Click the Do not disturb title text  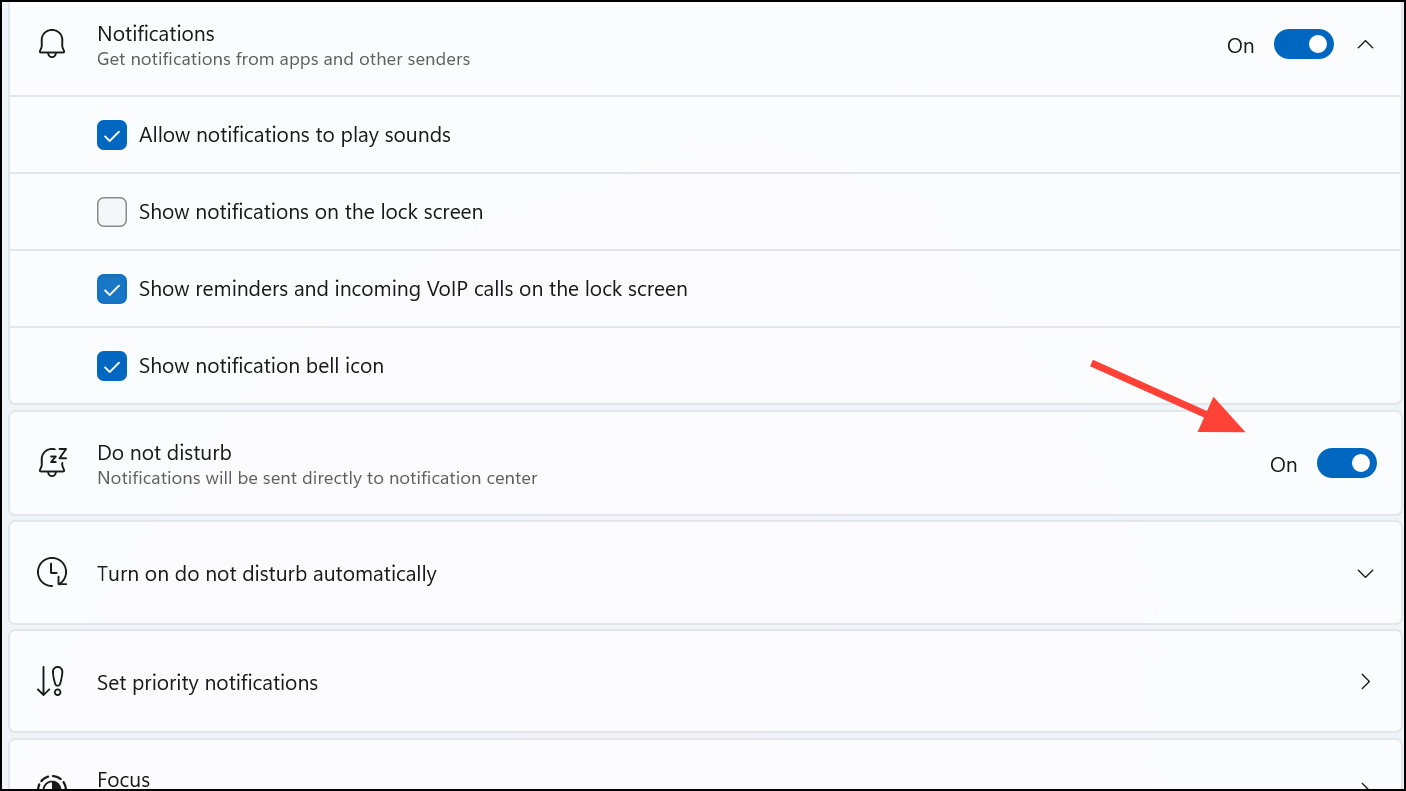click(165, 453)
